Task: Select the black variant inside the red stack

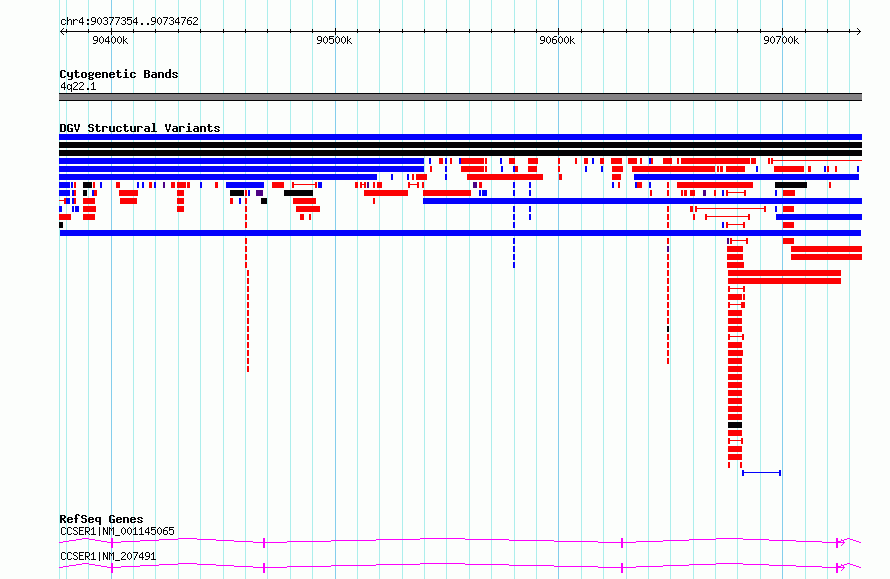Action: click(735, 425)
